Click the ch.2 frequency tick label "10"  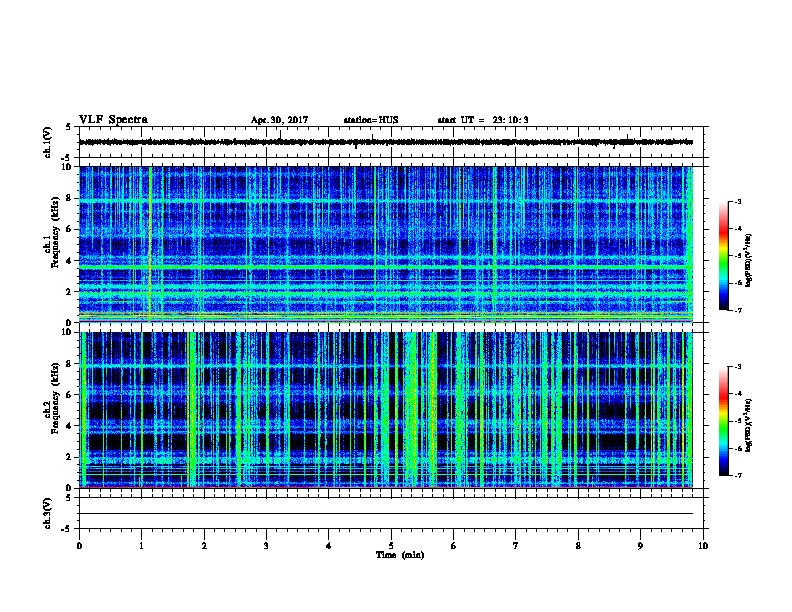[x=68, y=332]
